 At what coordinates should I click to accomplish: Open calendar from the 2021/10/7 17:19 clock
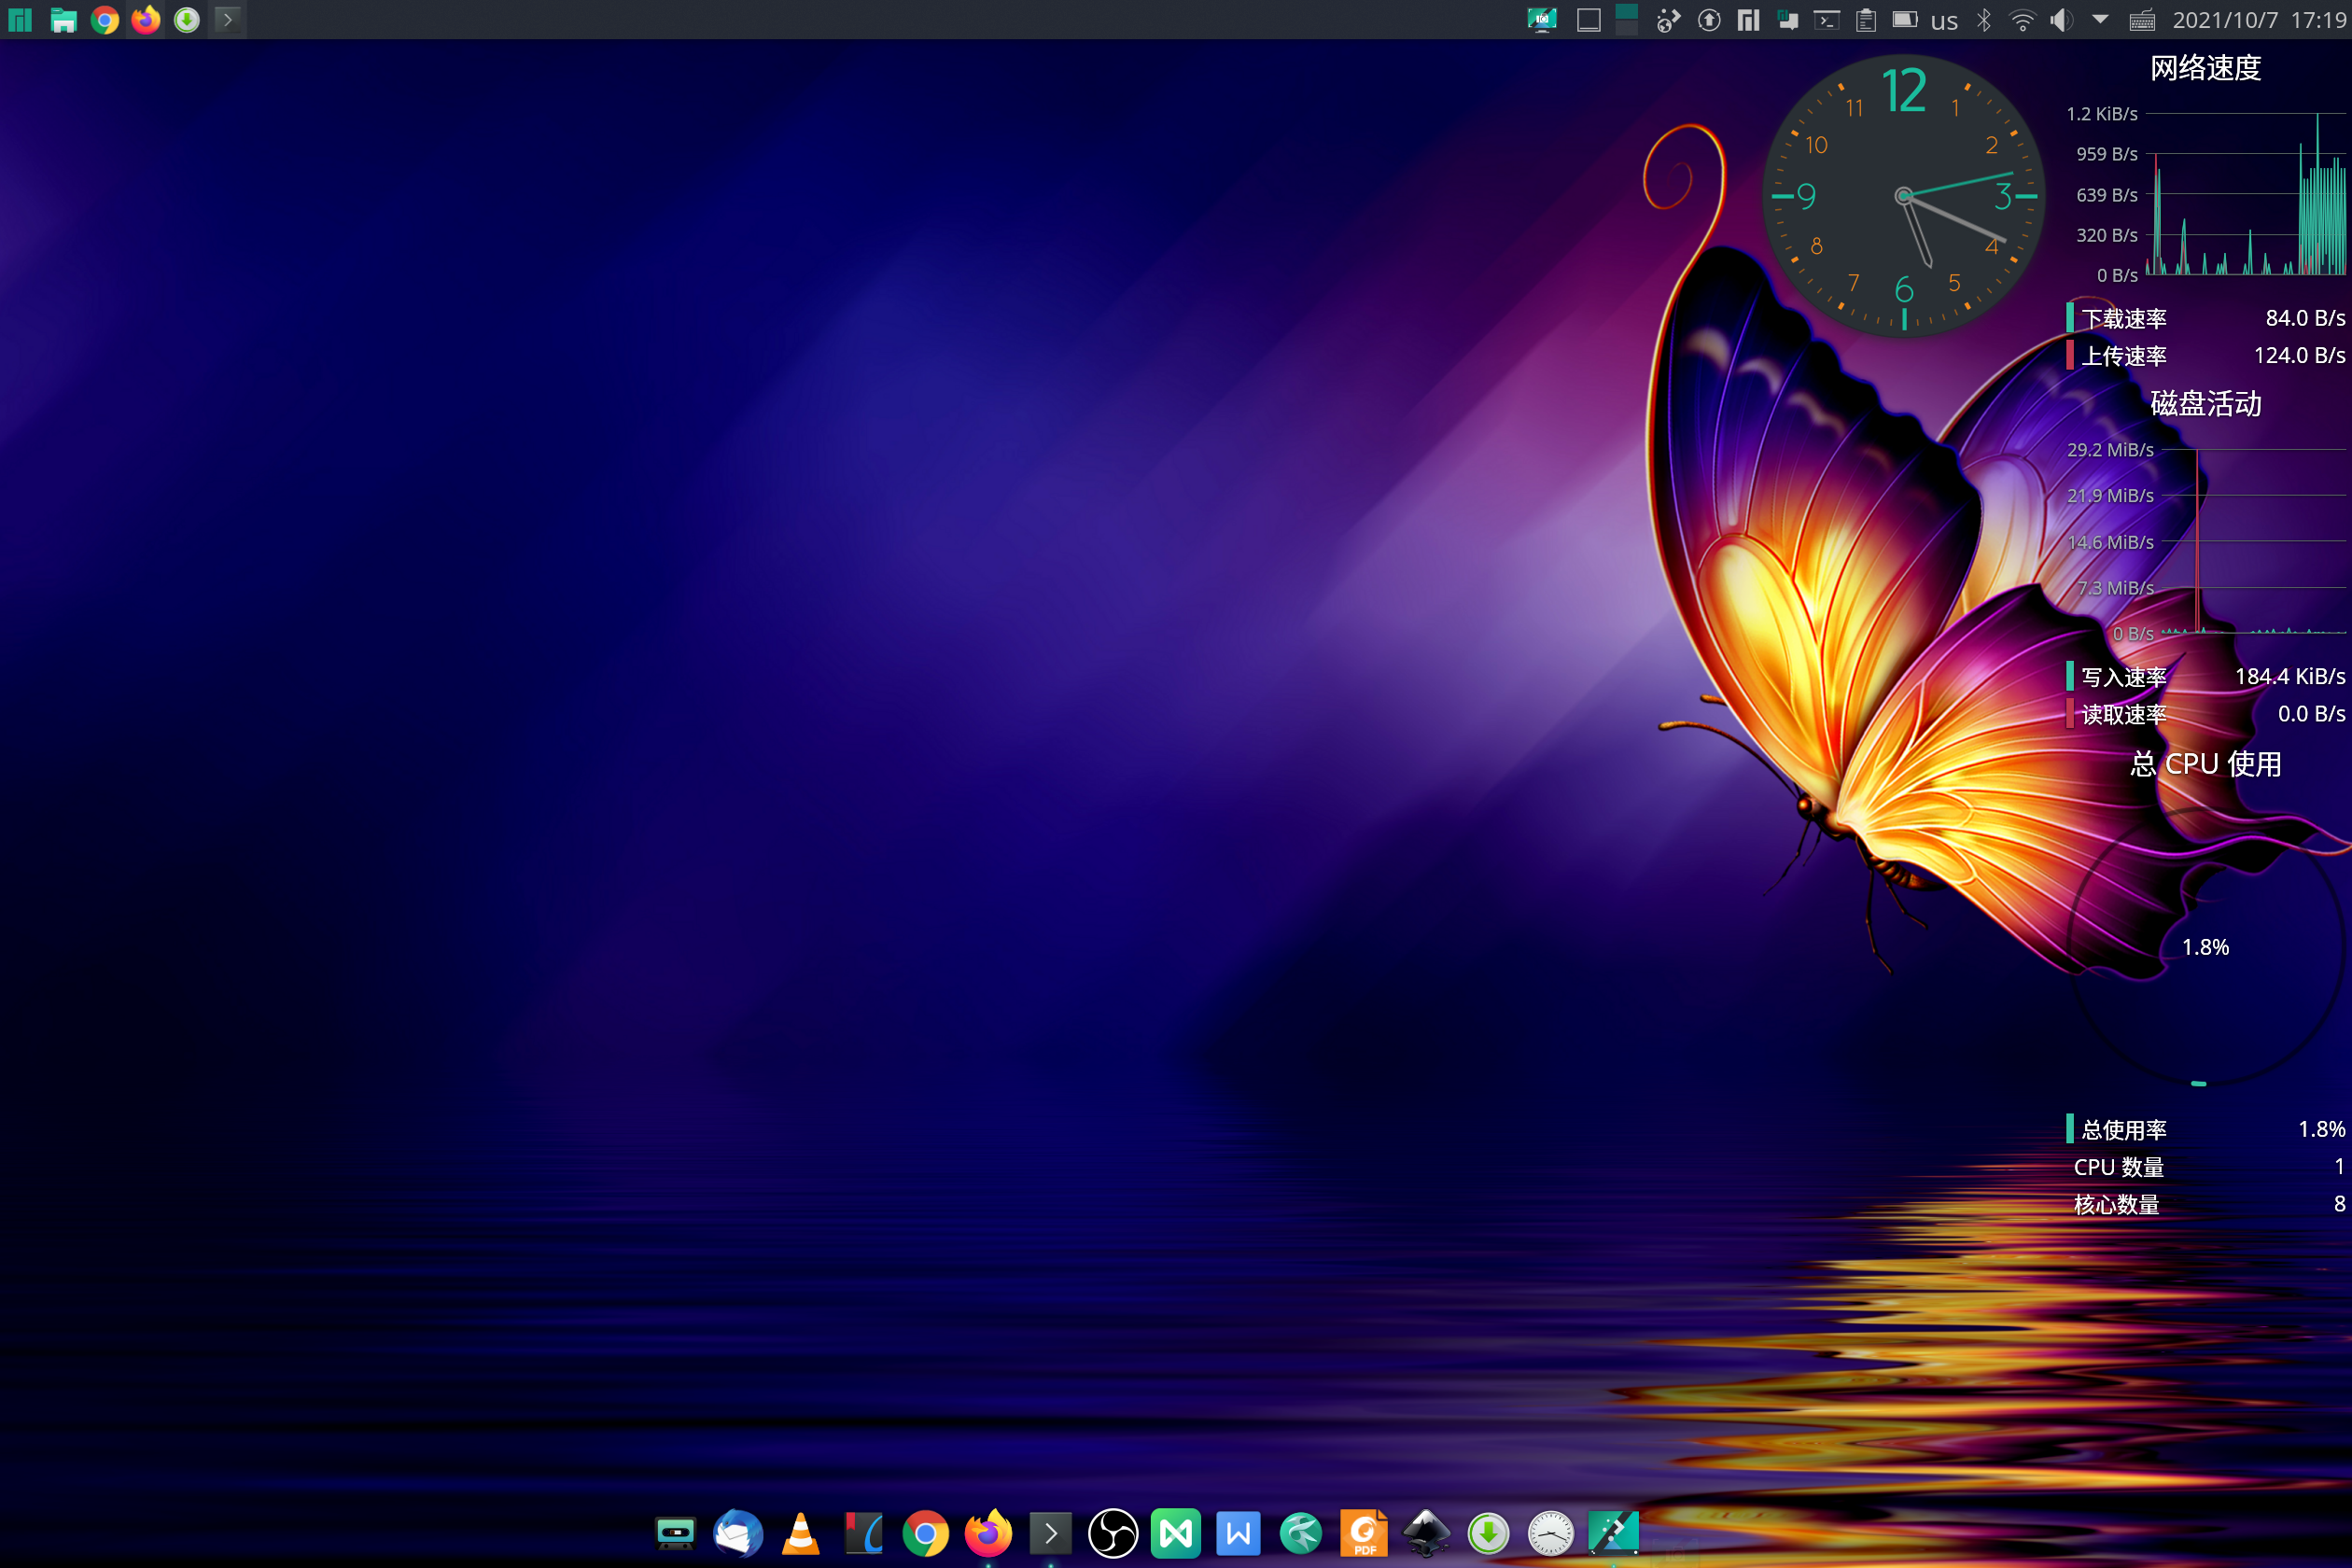coord(2259,20)
